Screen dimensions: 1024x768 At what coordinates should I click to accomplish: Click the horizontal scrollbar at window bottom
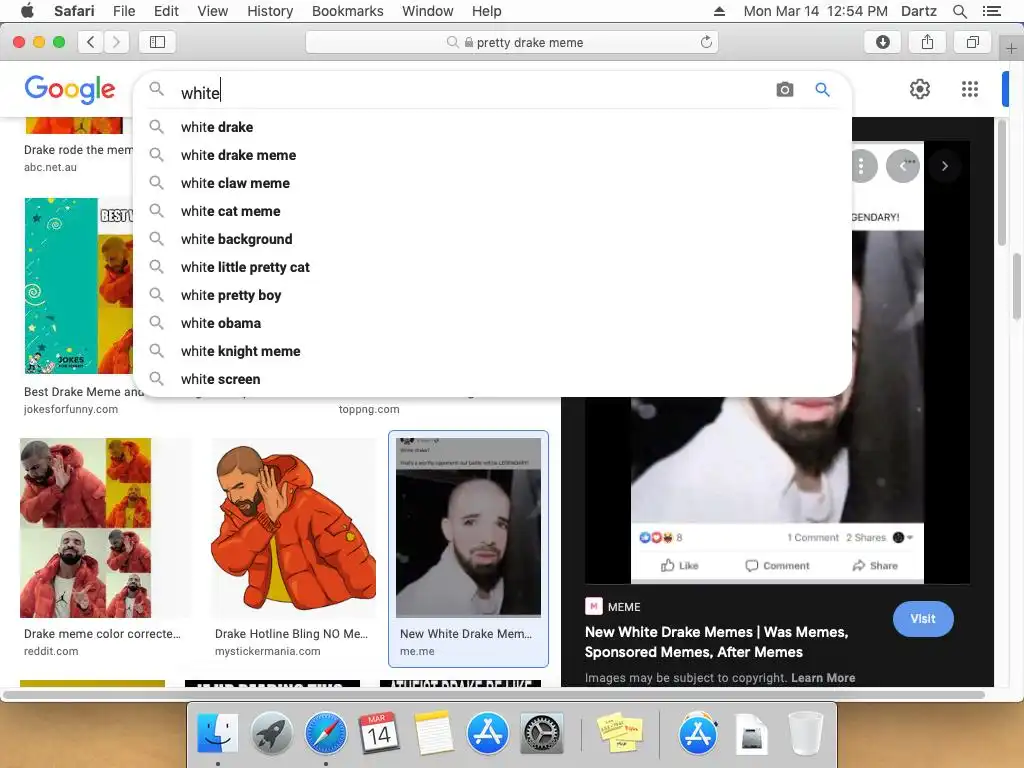(x=494, y=694)
